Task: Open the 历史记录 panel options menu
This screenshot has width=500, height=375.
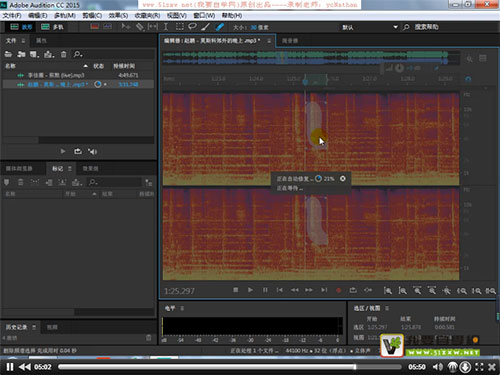Action: coord(34,327)
